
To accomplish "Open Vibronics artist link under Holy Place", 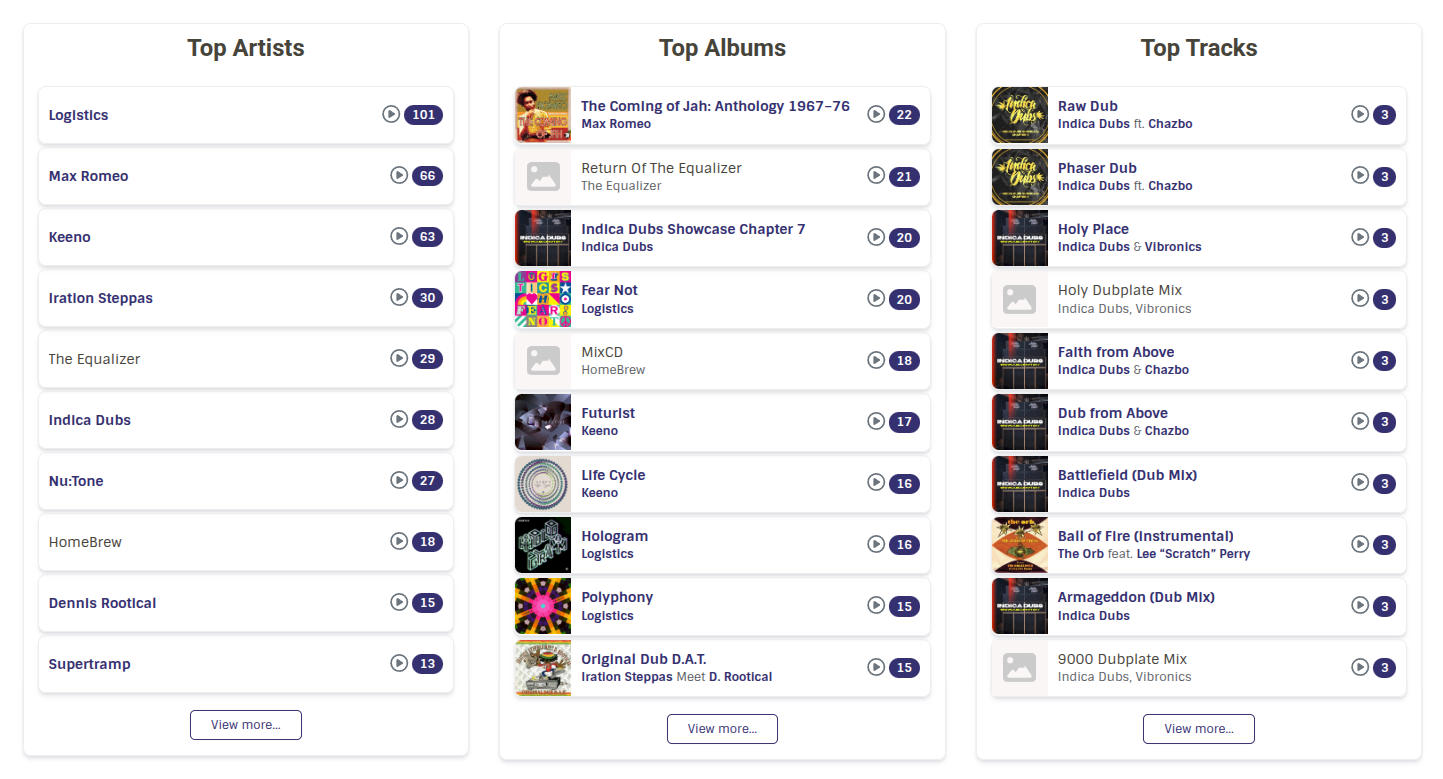I will click(x=1173, y=247).
